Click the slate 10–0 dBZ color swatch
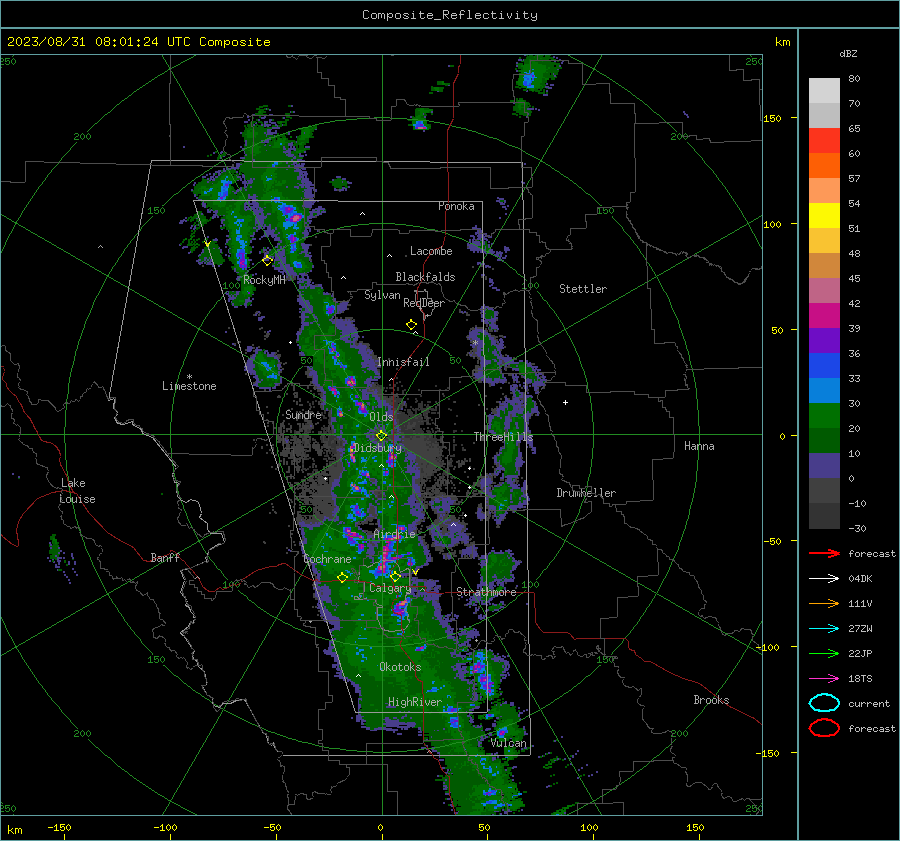Screen dimensions: 900x841 point(824,466)
